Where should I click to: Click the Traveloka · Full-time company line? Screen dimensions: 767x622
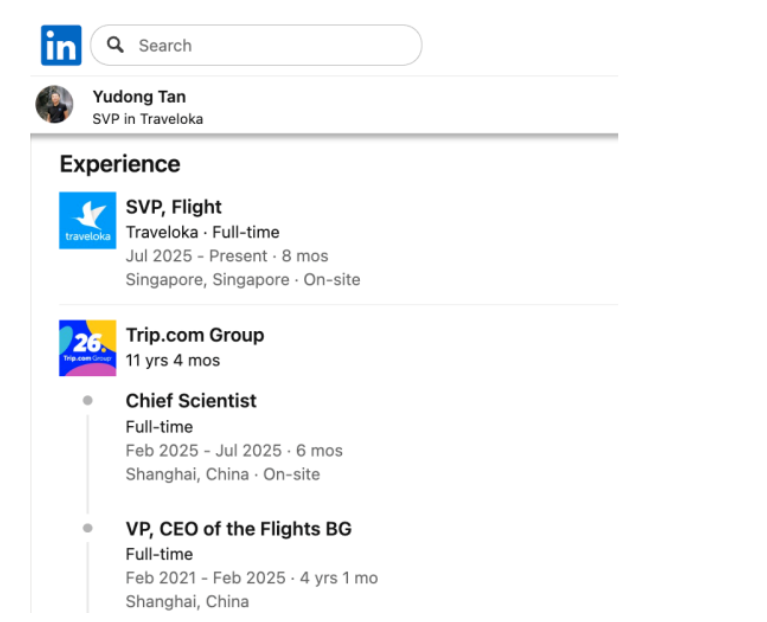pyautogui.click(x=202, y=232)
